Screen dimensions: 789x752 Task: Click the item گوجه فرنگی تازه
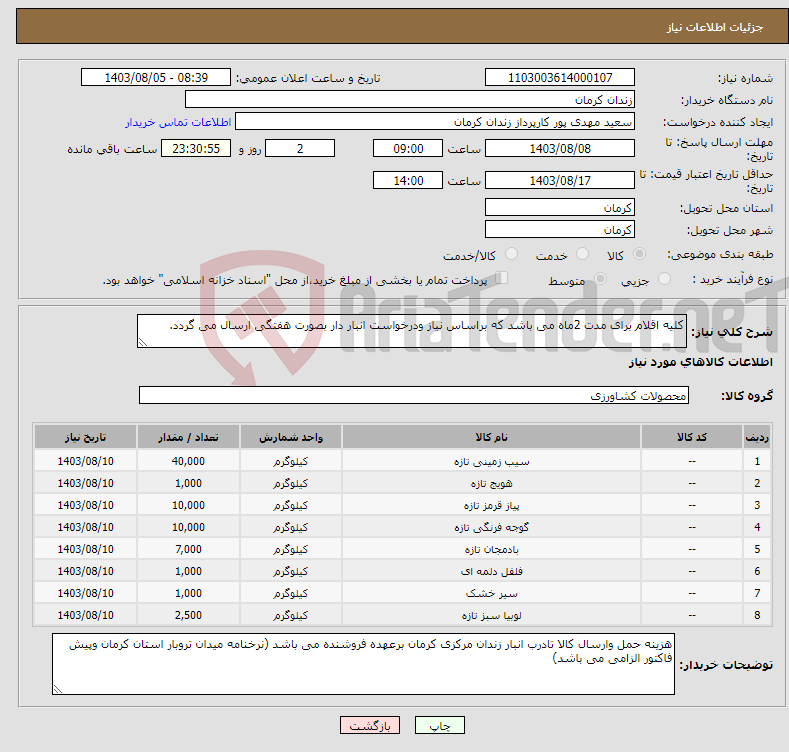(x=491, y=528)
